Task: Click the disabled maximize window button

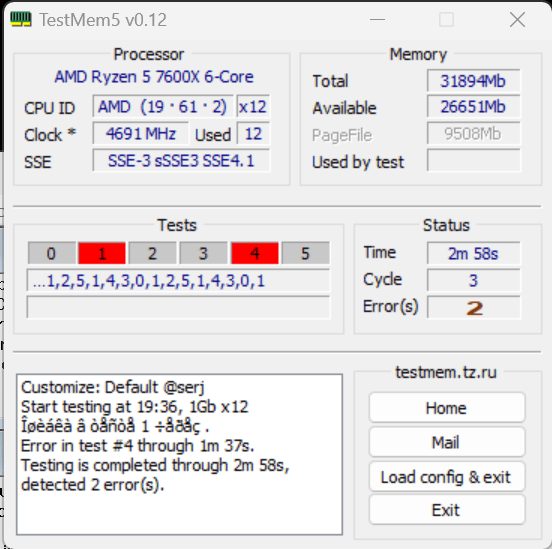Action: (446, 19)
